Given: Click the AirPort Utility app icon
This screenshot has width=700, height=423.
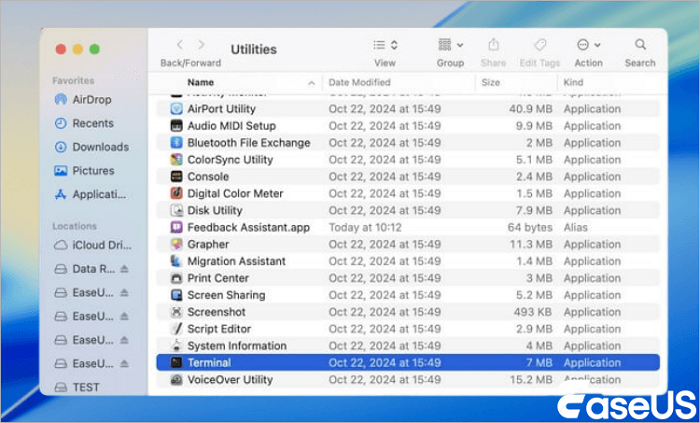Looking at the screenshot, I should pyautogui.click(x=177, y=109).
